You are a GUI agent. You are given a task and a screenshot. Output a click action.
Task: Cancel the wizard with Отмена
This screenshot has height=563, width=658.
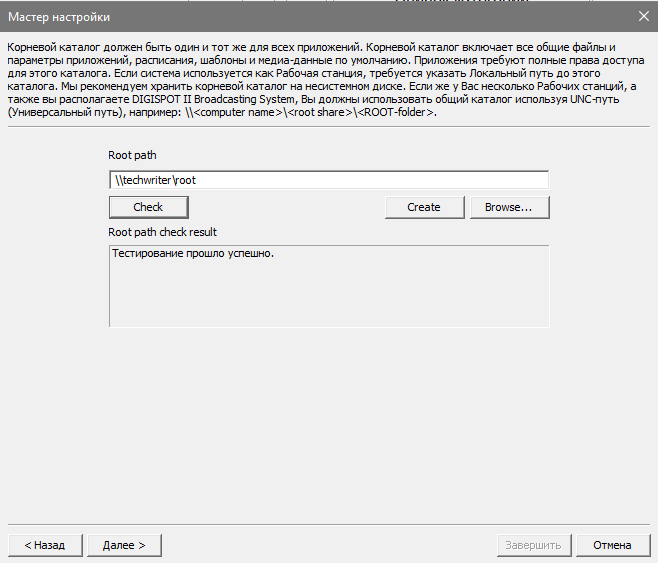[x=612, y=545]
